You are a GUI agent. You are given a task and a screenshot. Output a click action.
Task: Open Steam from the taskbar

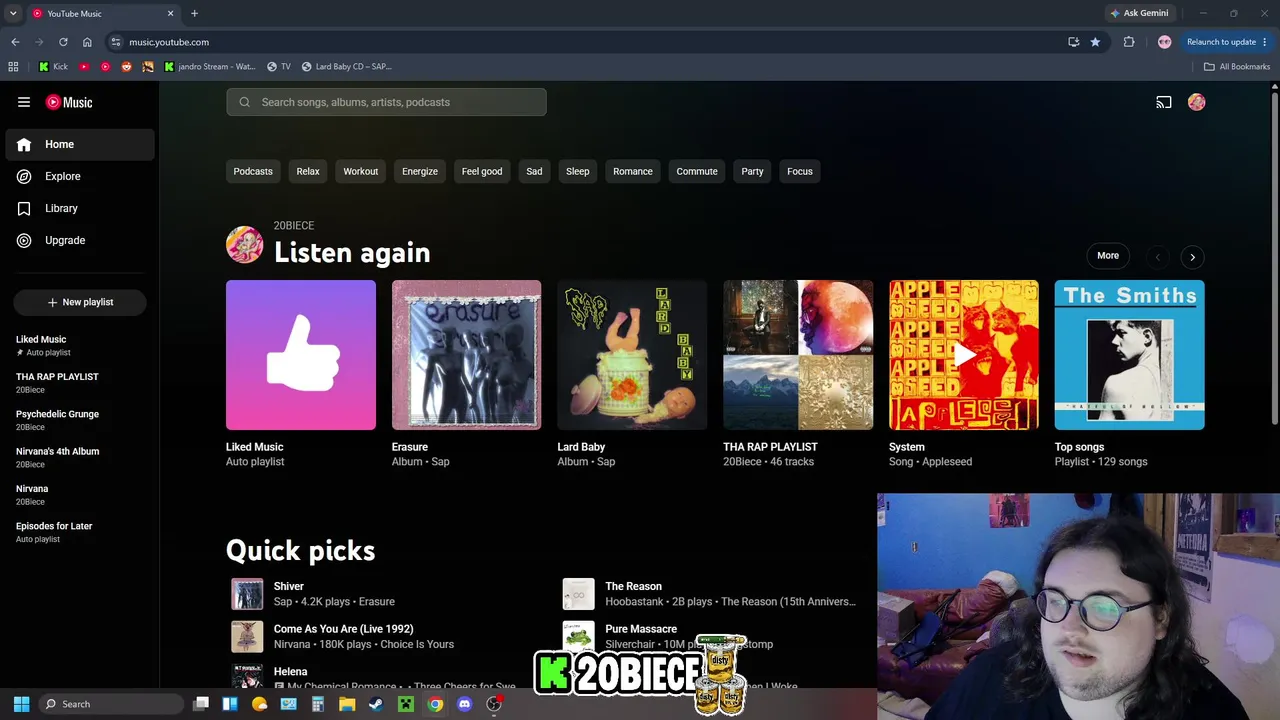point(376,704)
